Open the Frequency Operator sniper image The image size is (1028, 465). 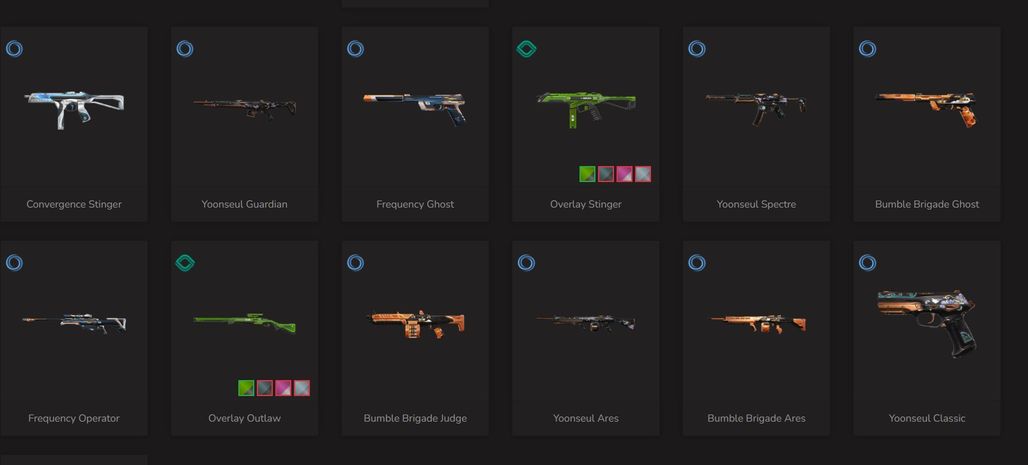[74, 323]
